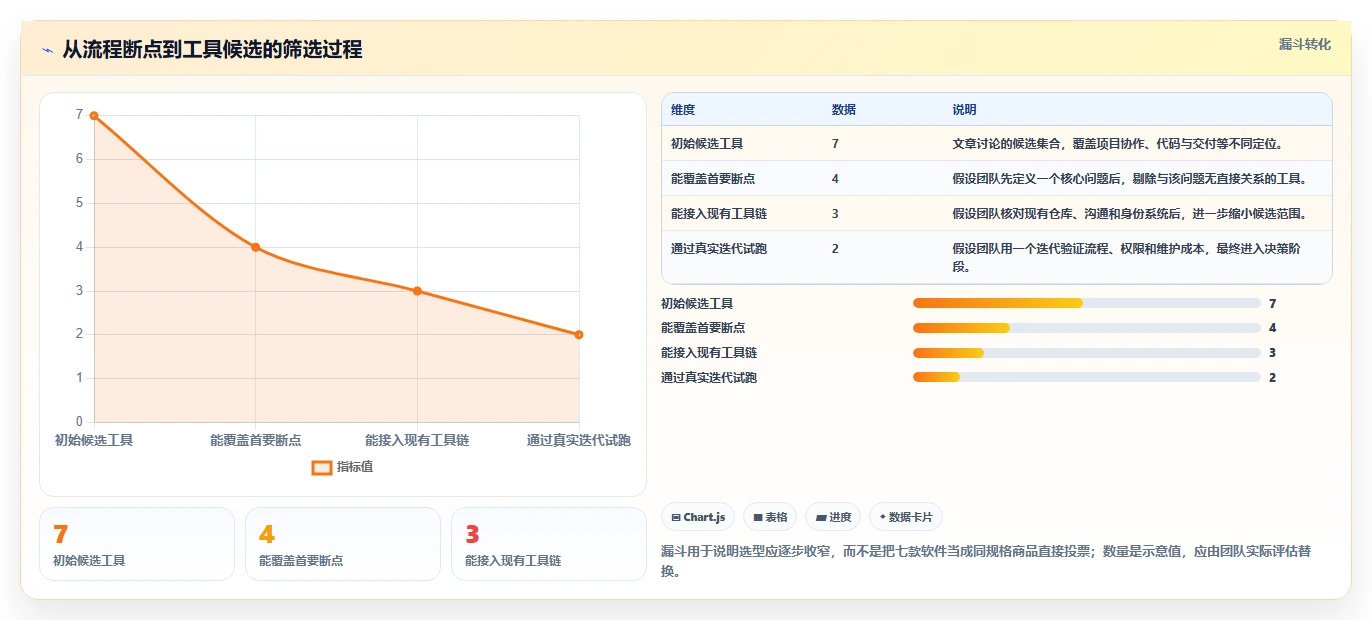Click the progress list label 能覆盖首要断点
The width and height of the screenshot is (1372, 620).
[703, 328]
